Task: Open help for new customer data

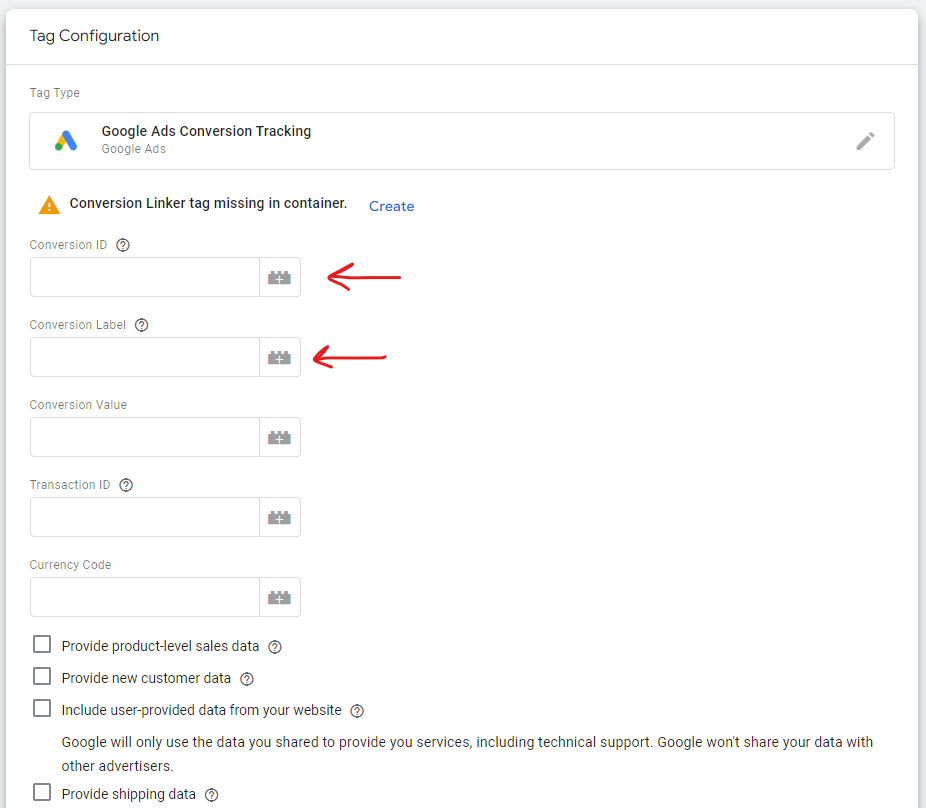Action: tap(247, 679)
